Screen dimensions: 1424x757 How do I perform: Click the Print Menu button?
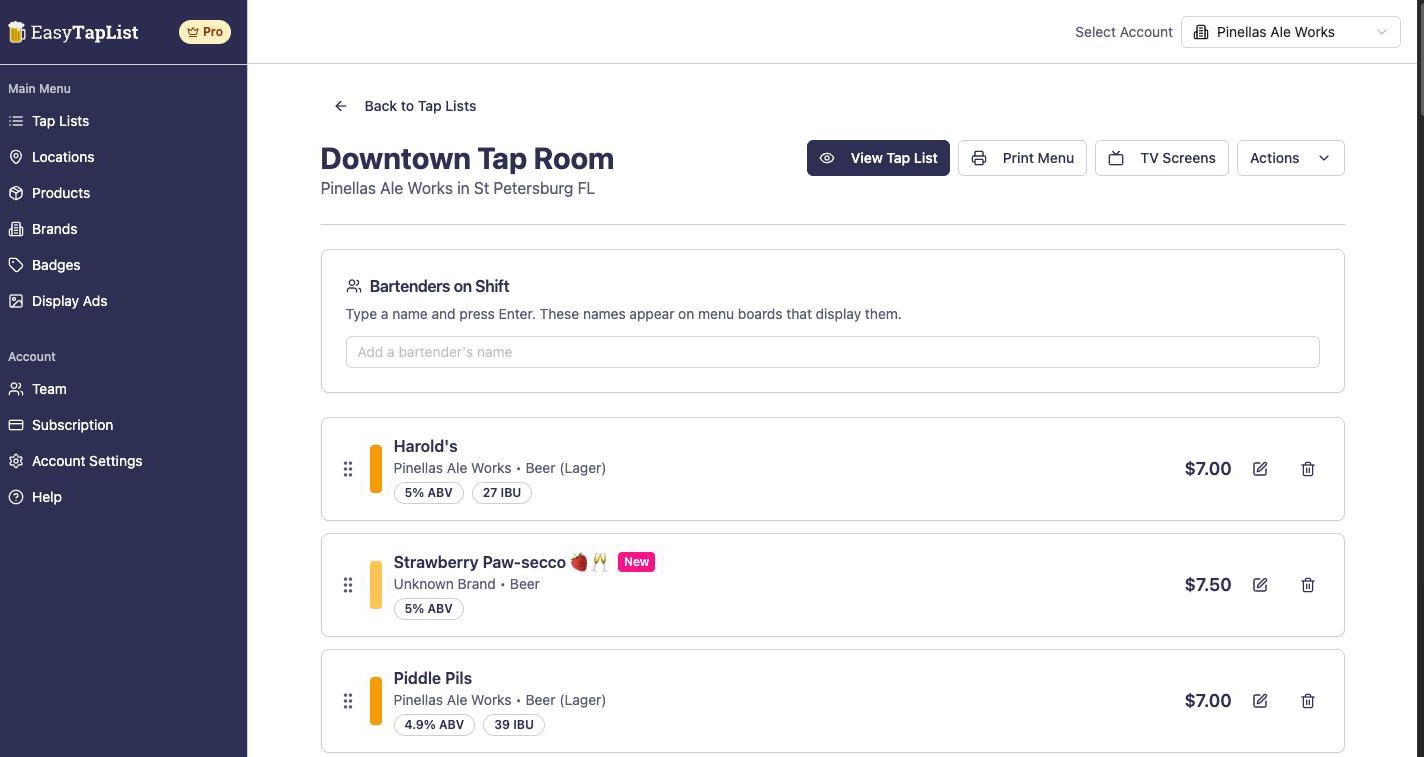click(1022, 158)
